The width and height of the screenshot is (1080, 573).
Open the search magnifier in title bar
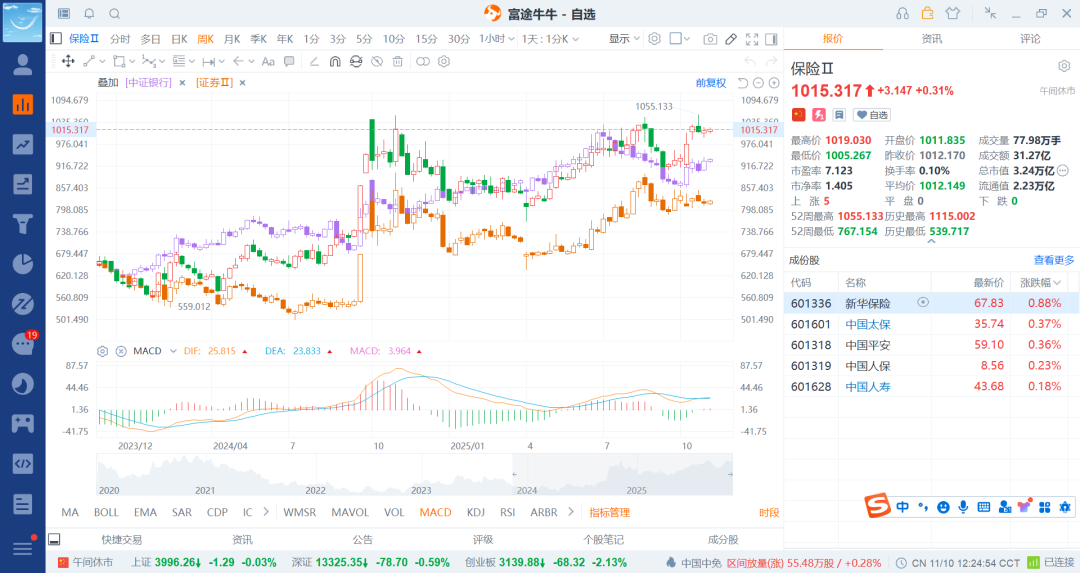click(114, 13)
